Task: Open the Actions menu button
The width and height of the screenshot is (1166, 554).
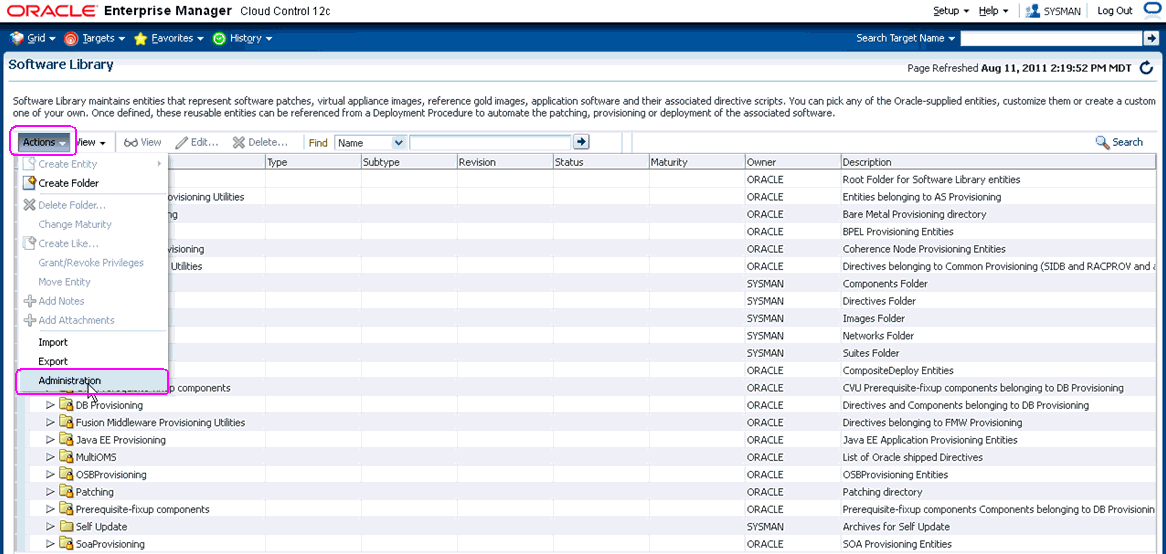Action: [x=45, y=141]
